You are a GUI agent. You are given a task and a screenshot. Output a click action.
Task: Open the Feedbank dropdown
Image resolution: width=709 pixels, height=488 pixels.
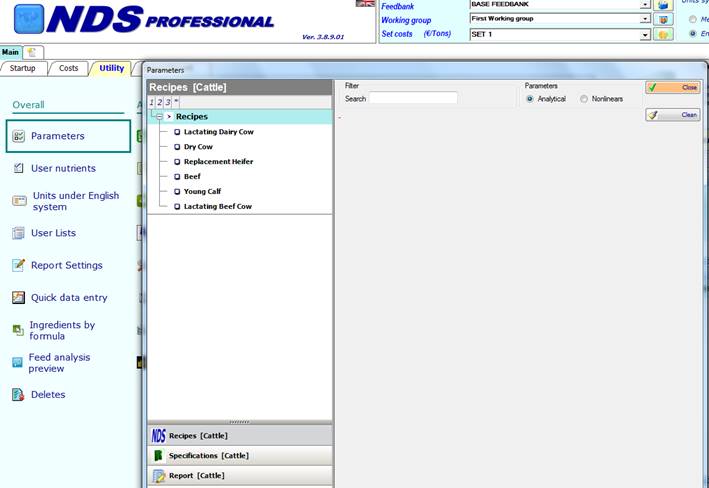[645, 5]
